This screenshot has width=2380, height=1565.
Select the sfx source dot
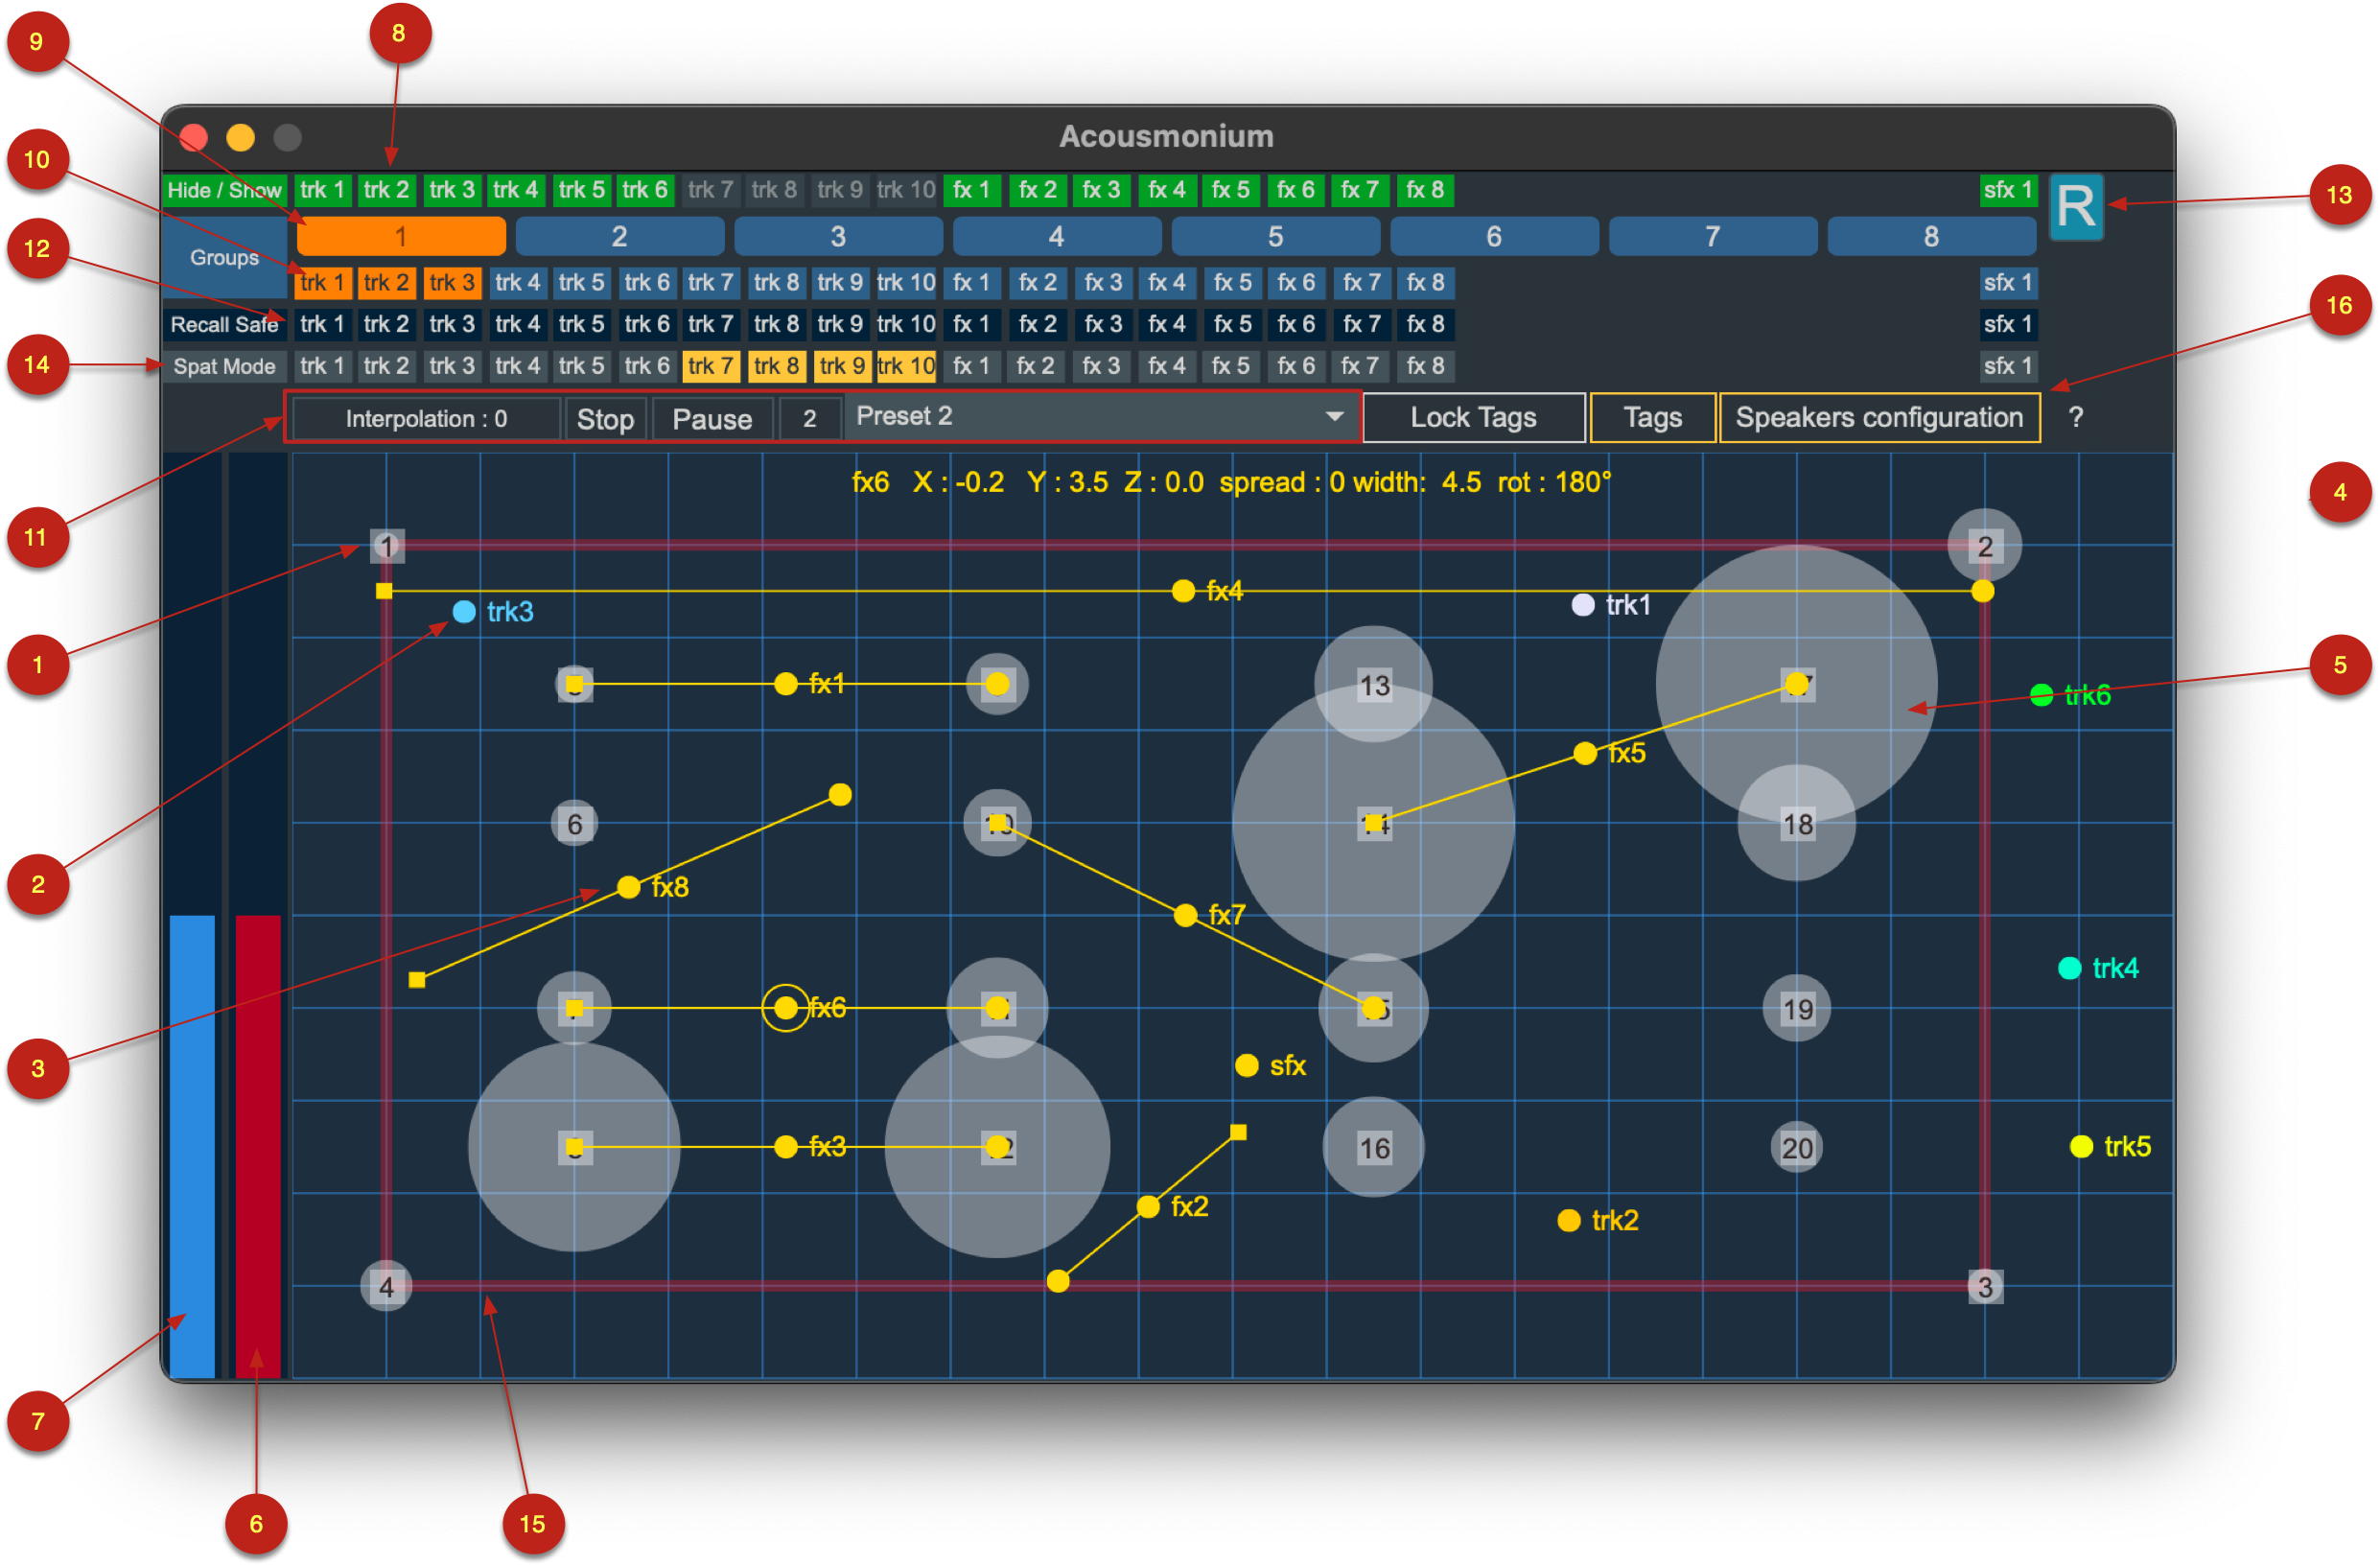click(1246, 1065)
